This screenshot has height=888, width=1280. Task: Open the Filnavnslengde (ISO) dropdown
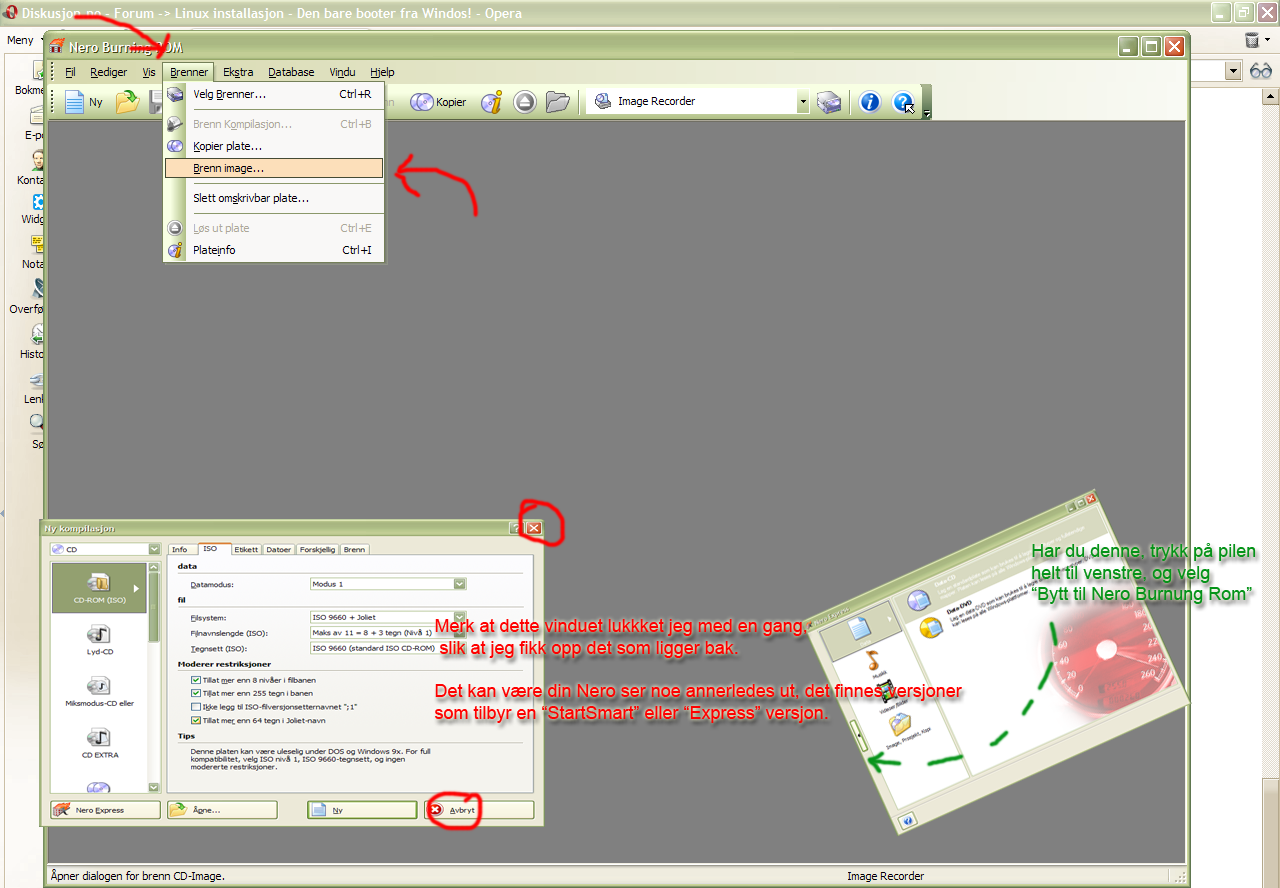pyautogui.click(x=388, y=632)
